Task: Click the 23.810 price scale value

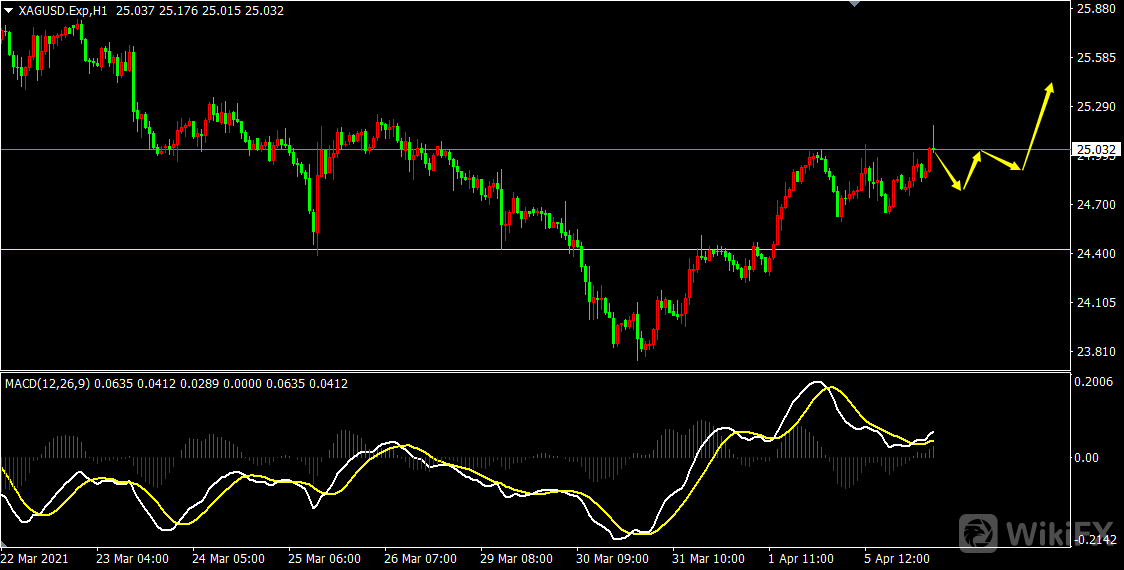Action: tap(1095, 352)
